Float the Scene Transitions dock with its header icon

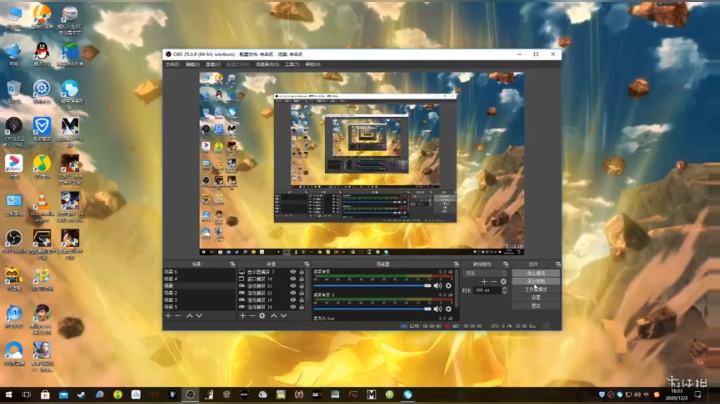point(506,264)
